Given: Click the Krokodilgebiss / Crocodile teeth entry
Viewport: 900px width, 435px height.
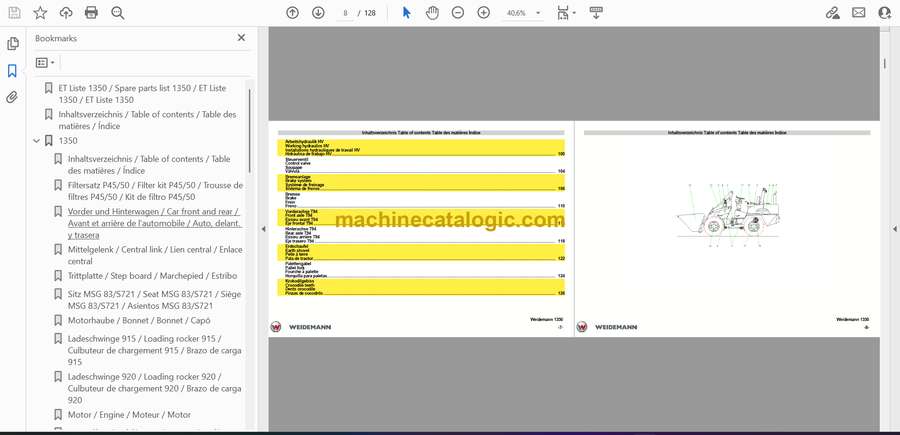Looking at the screenshot, I should (421, 288).
